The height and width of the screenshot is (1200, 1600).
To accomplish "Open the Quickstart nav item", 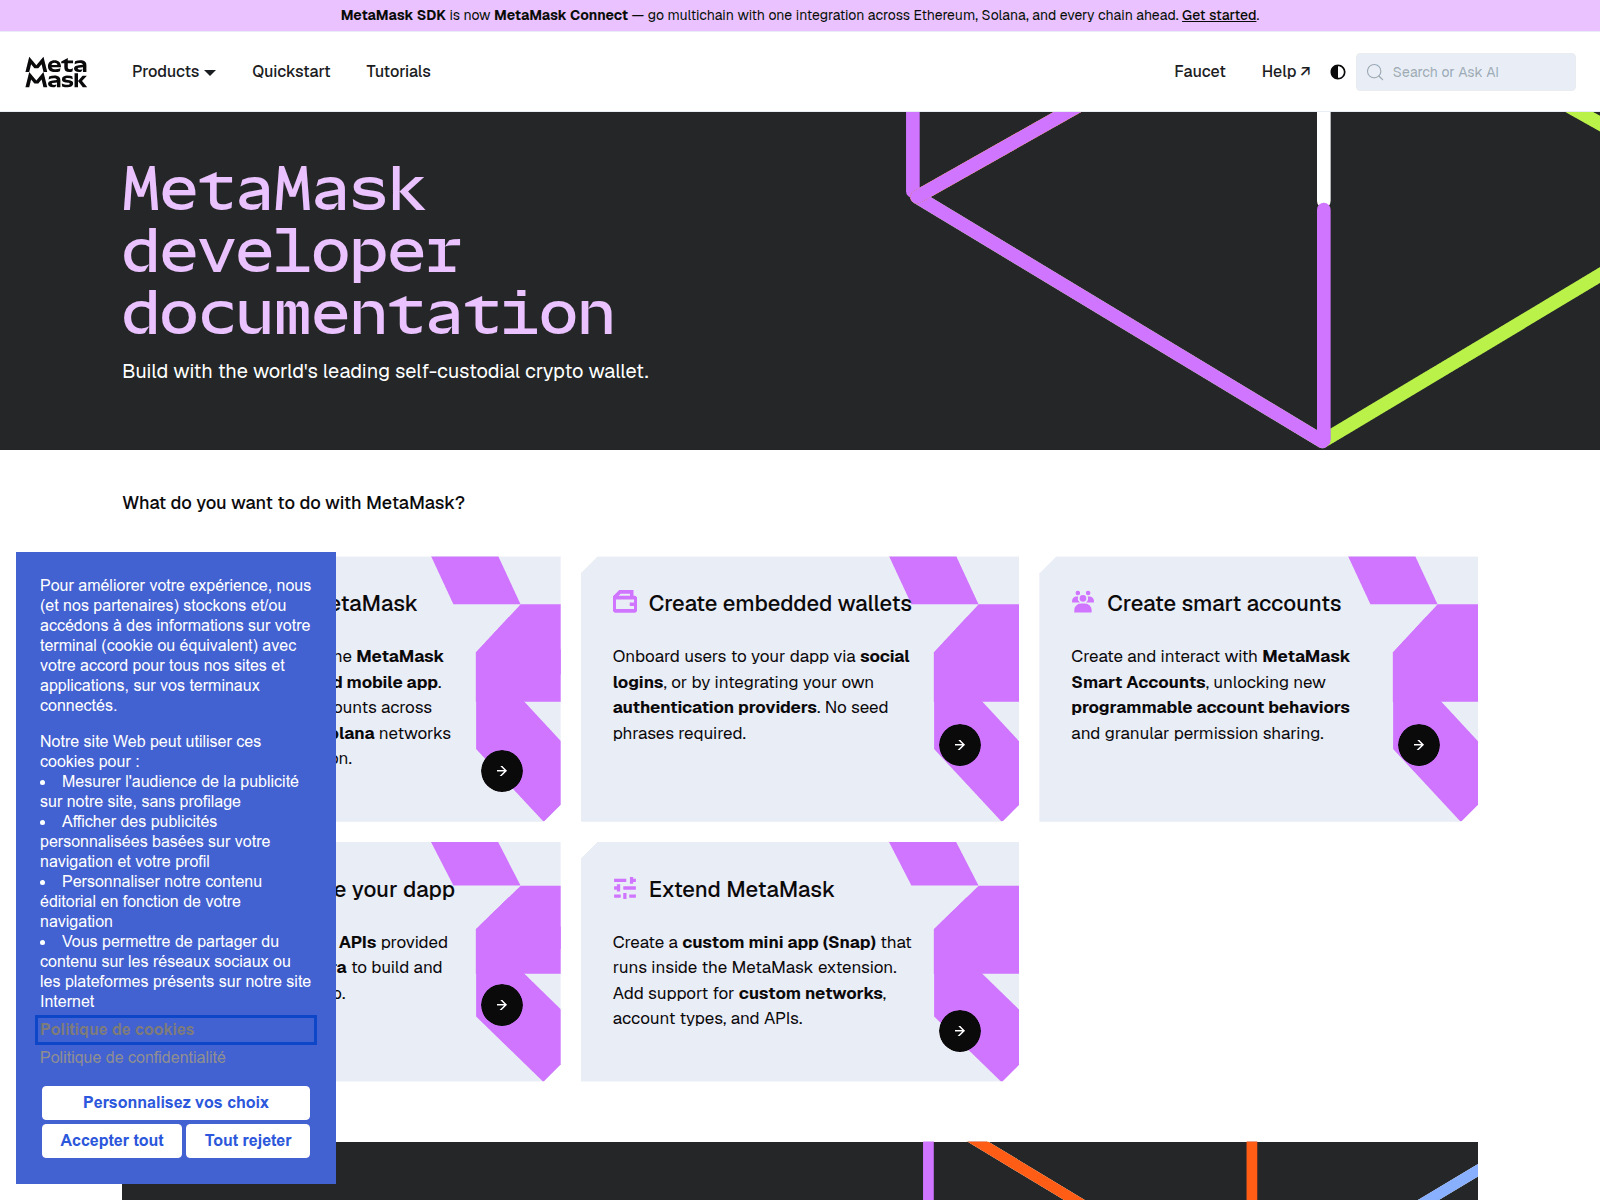I will point(291,72).
